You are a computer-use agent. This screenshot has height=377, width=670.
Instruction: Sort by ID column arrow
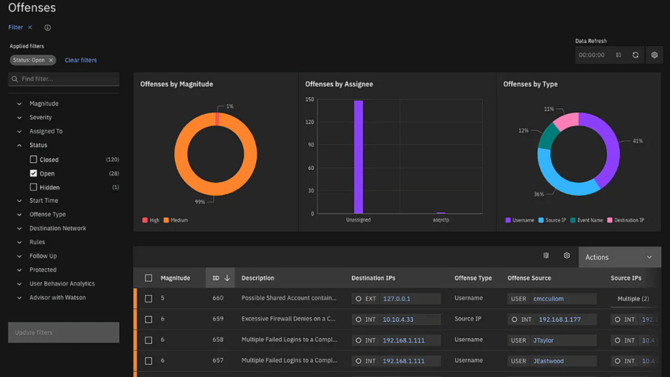click(227, 278)
